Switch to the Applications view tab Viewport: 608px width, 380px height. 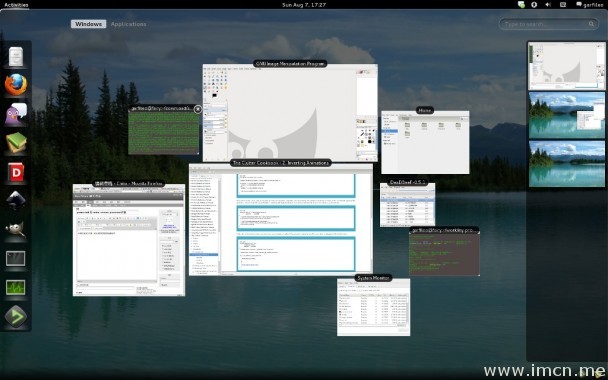click(128, 24)
